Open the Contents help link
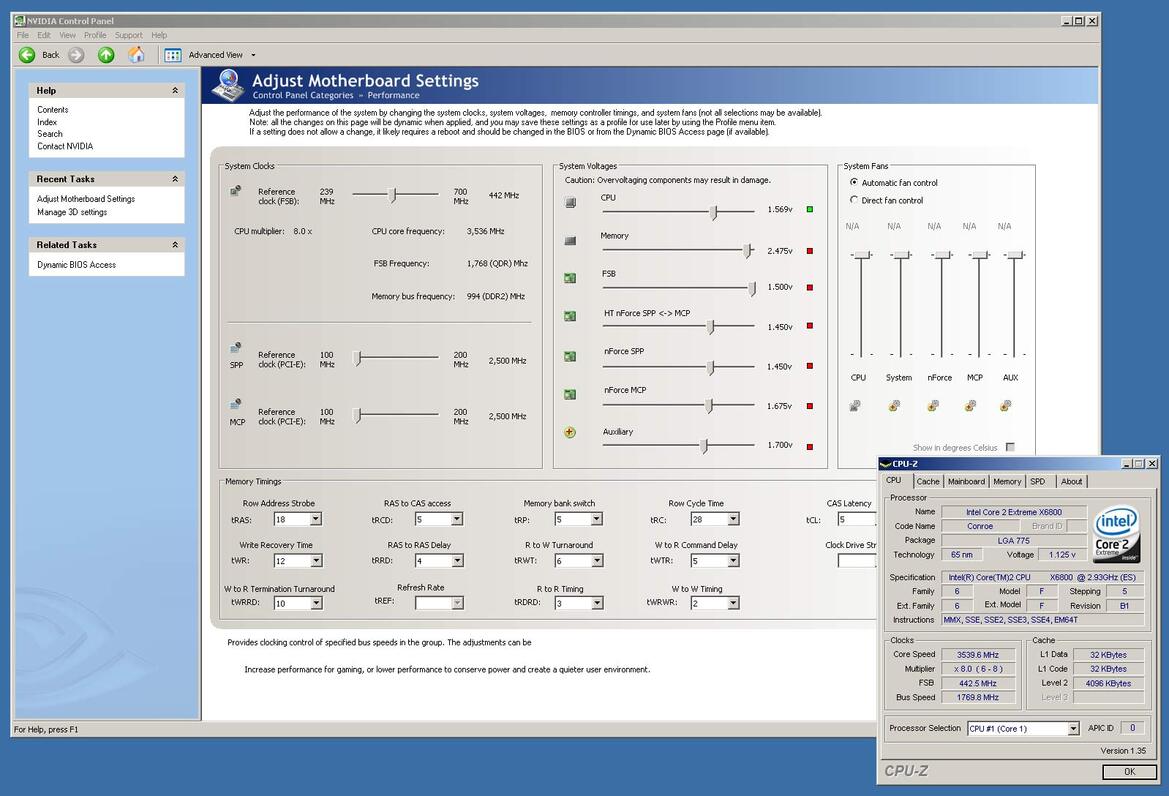The image size is (1169, 796). (x=52, y=110)
